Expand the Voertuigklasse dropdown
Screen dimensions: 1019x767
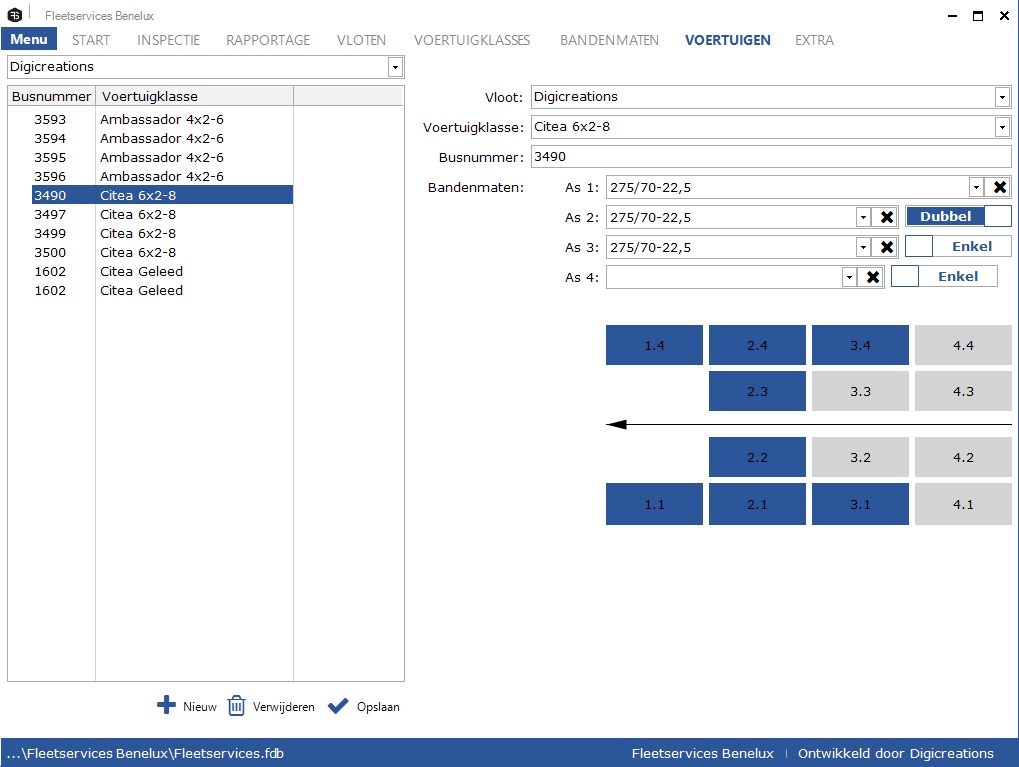1003,127
